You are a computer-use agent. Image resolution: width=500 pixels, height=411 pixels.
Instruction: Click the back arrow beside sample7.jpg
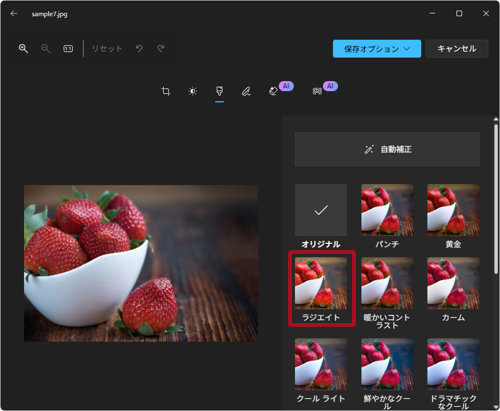[14, 13]
